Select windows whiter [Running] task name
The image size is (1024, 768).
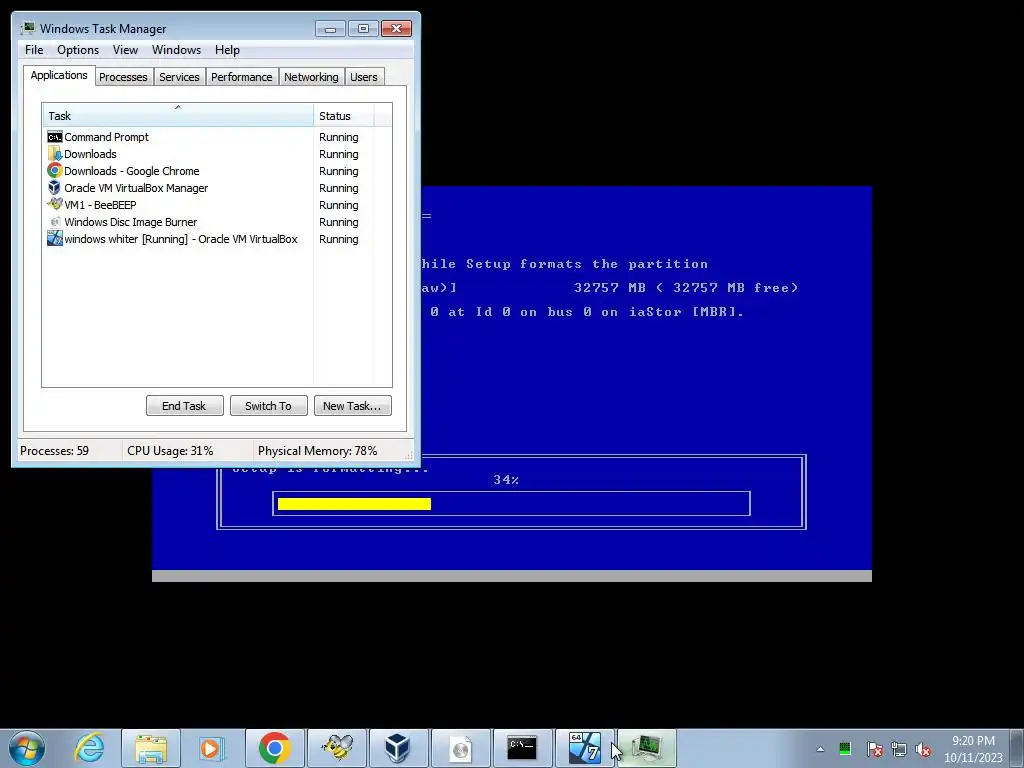[181, 239]
